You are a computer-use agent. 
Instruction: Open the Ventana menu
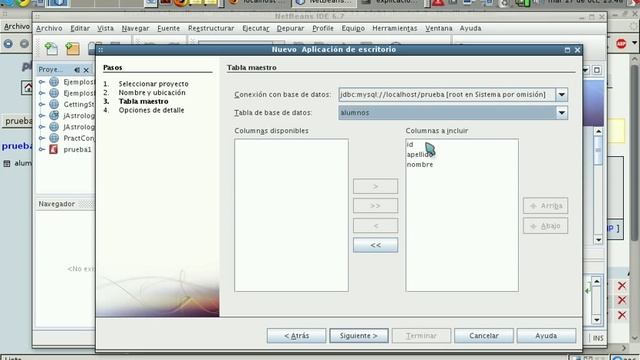[438, 28]
